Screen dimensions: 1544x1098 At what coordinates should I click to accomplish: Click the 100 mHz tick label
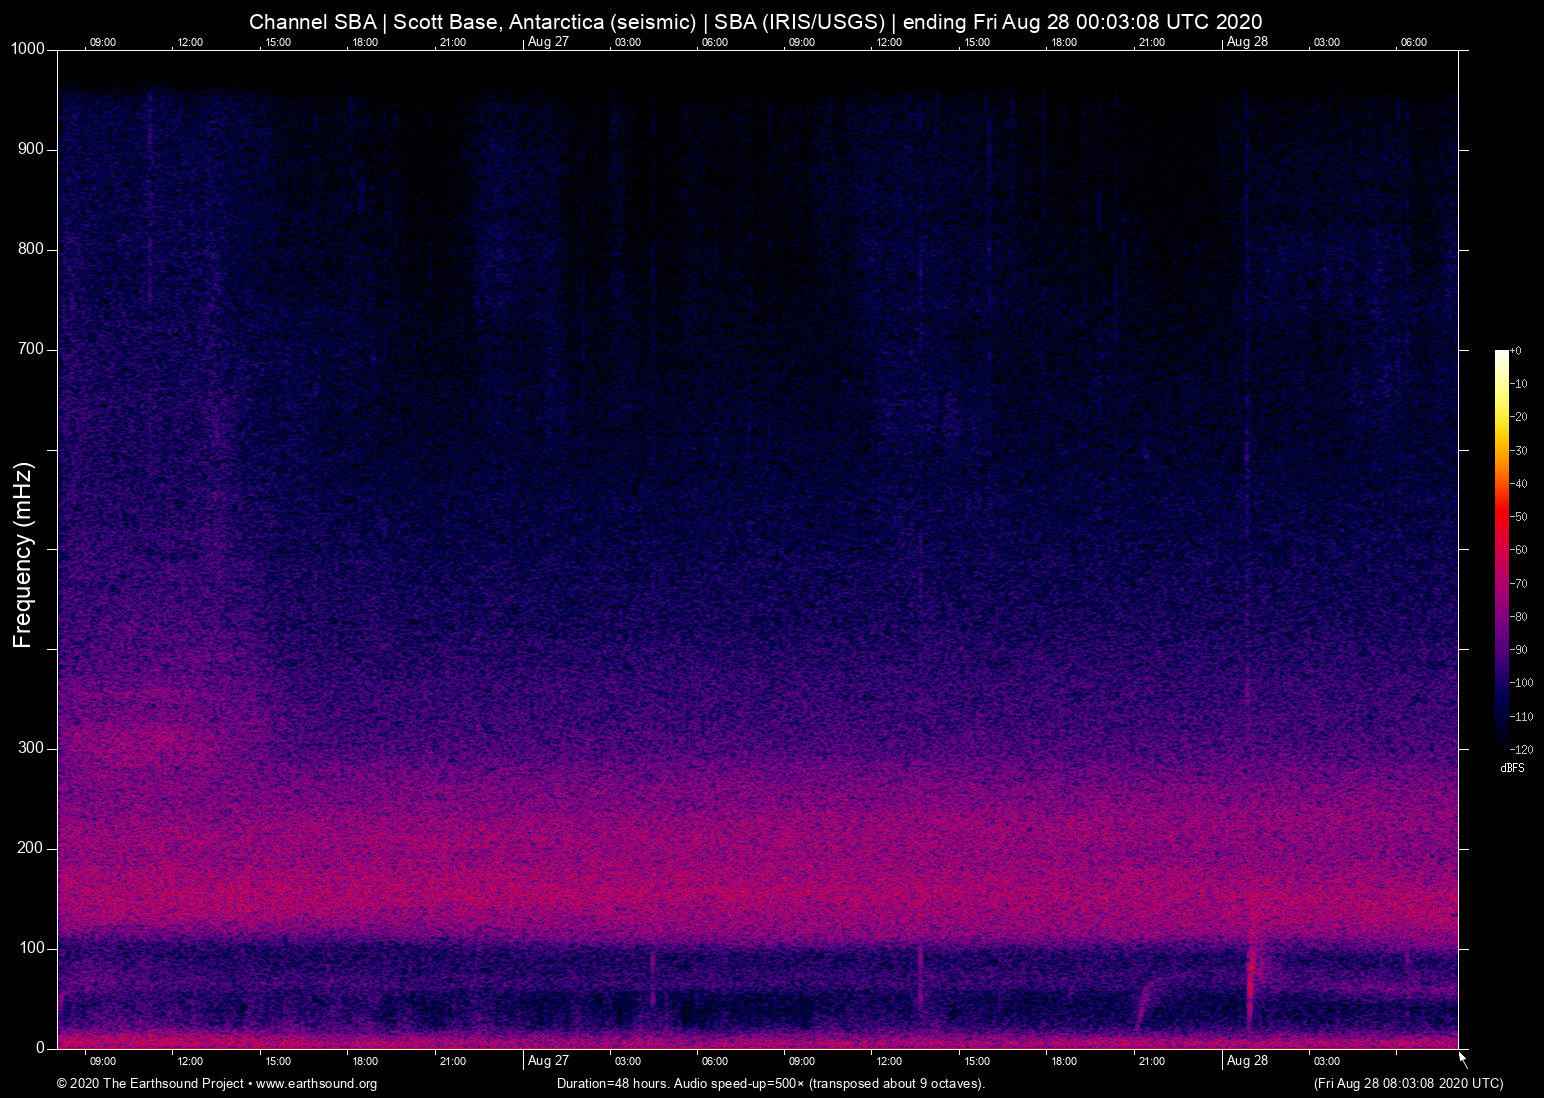tap(31, 948)
